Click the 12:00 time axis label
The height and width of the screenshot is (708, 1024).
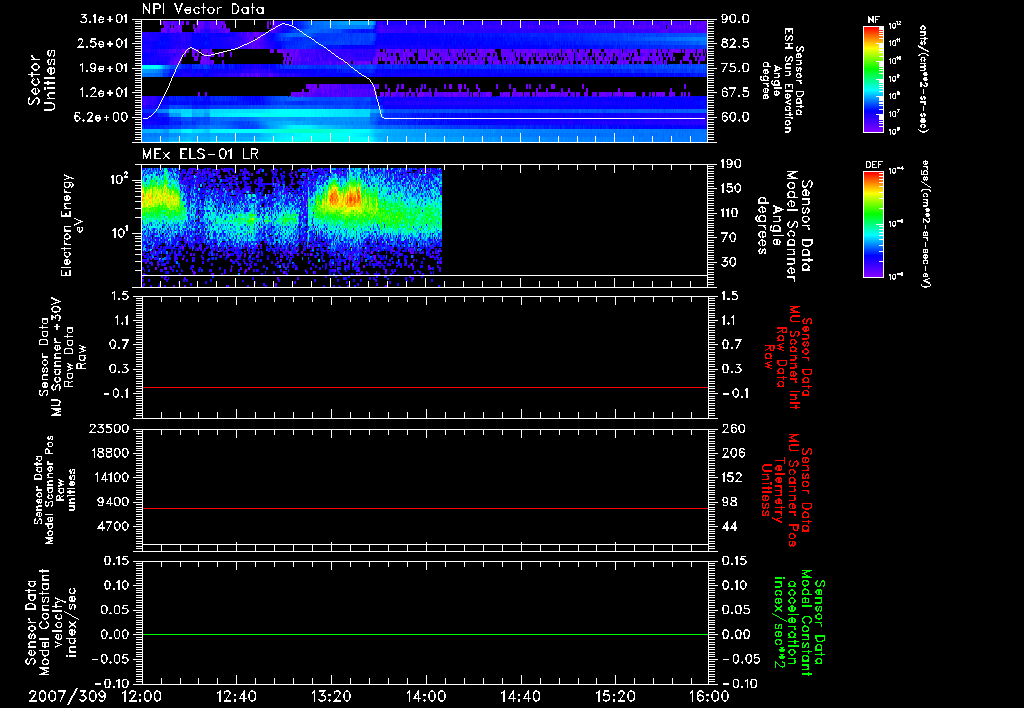pyautogui.click(x=142, y=696)
